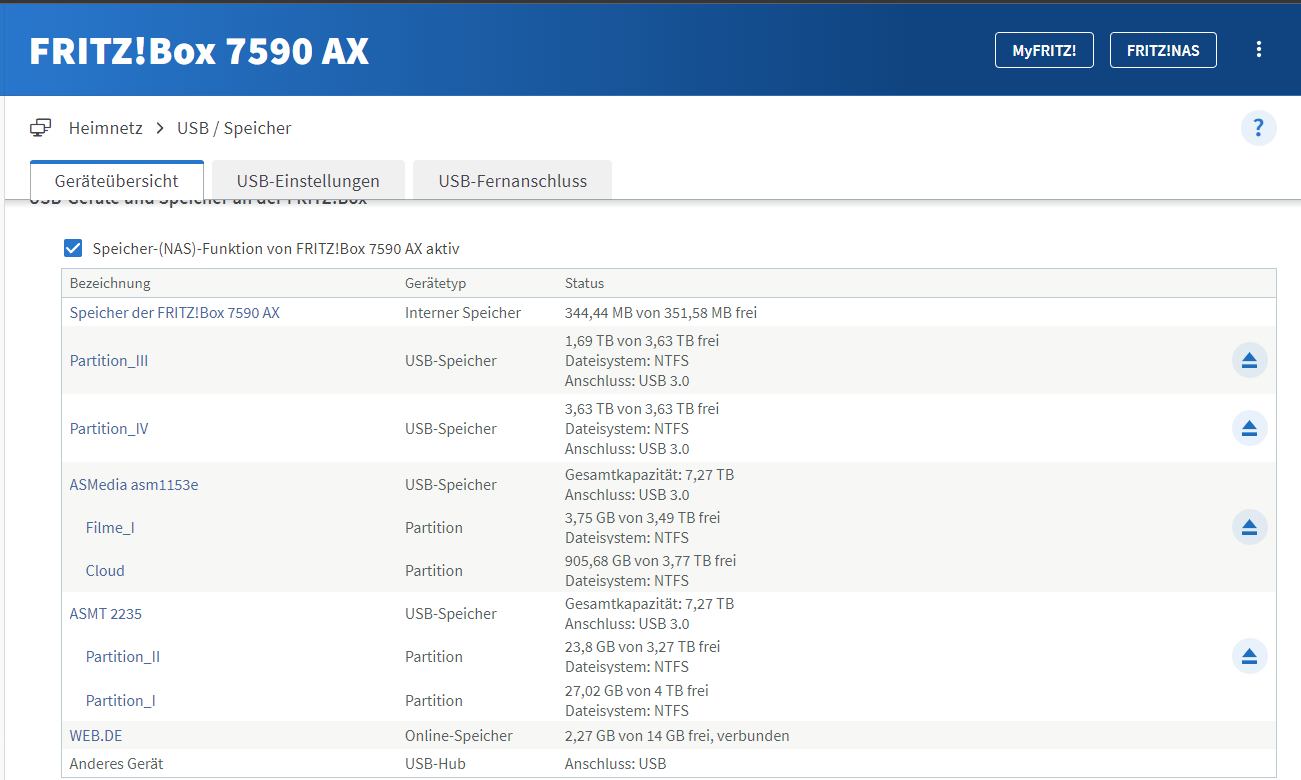Select the Geräteübersicht tab
The width and height of the screenshot is (1301, 780).
(x=116, y=181)
